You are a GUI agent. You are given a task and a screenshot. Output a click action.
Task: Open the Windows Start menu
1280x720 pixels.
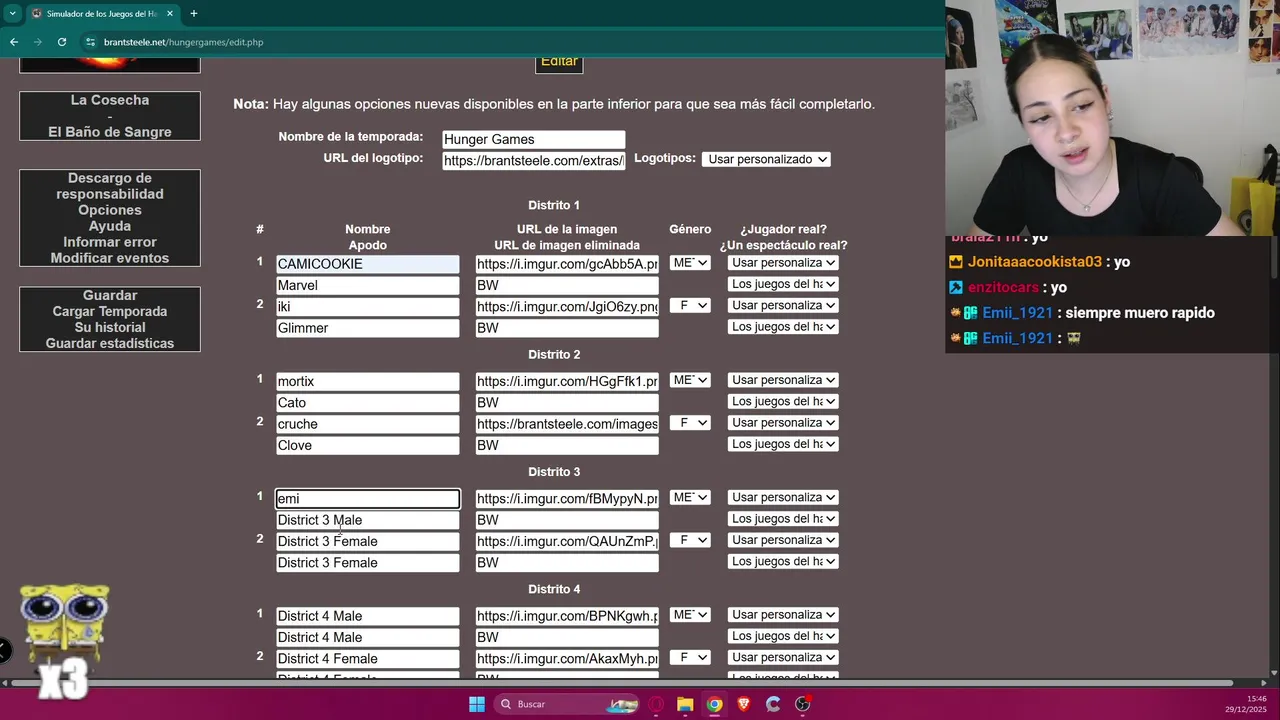click(477, 704)
